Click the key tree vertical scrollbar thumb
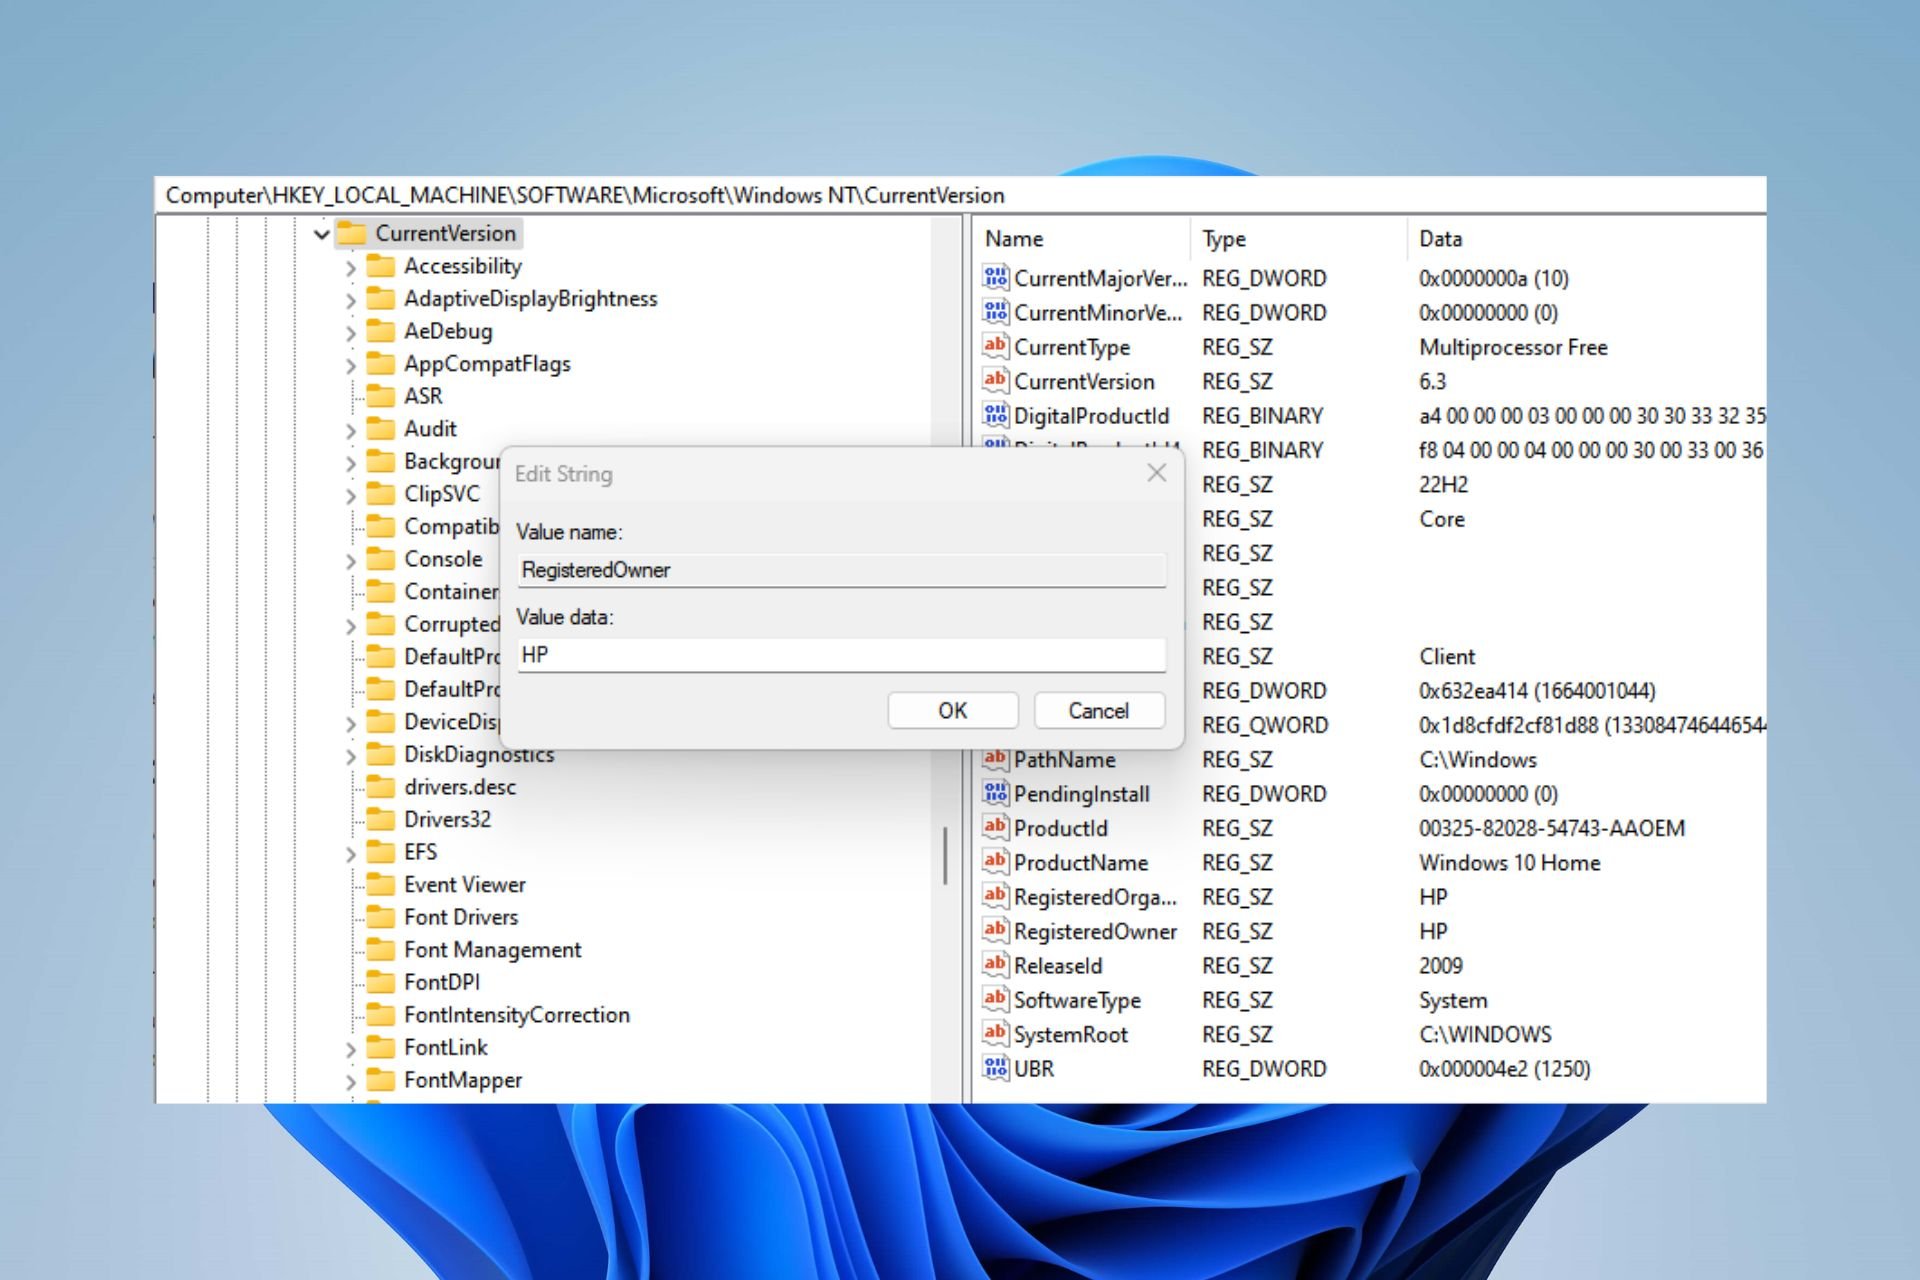Image resolution: width=1920 pixels, height=1280 pixels. (x=945, y=855)
